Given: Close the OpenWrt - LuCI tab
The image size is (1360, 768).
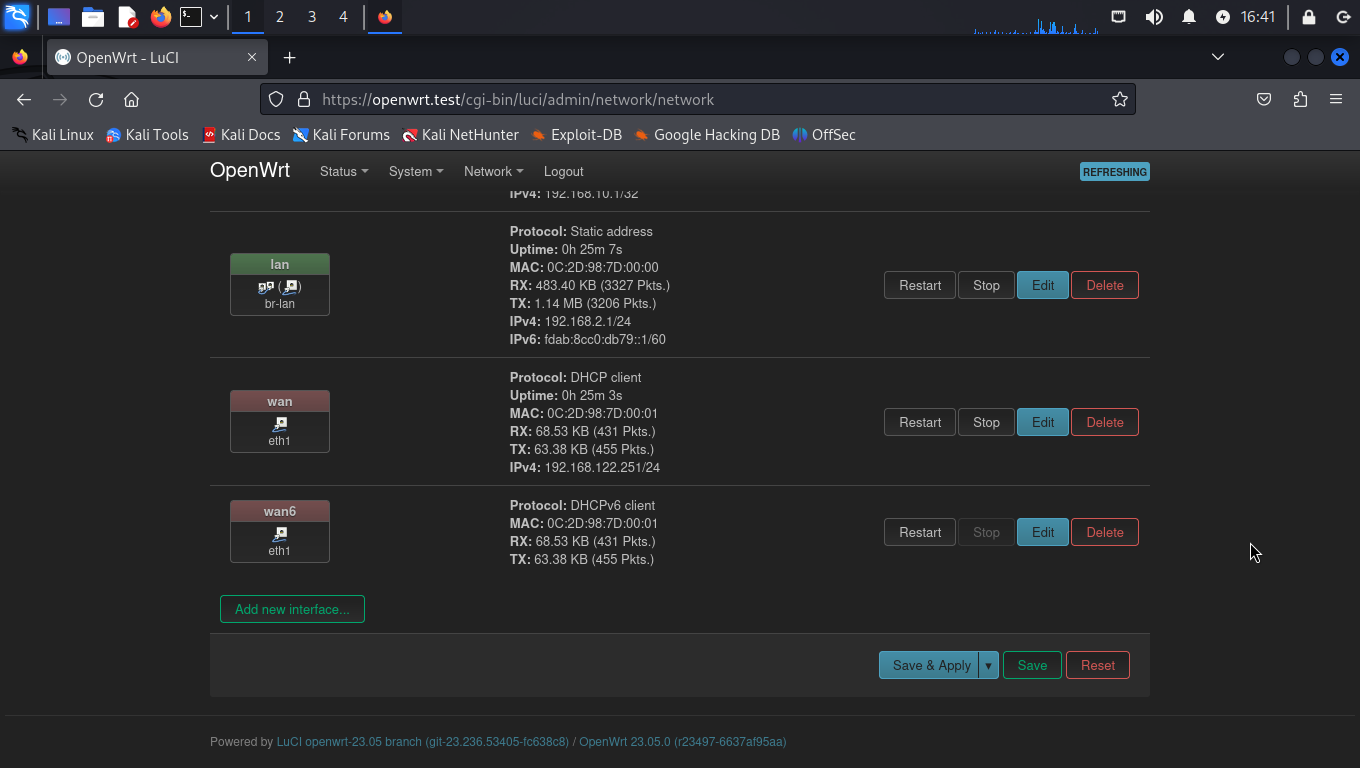Looking at the screenshot, I should (x=252, y=57).
